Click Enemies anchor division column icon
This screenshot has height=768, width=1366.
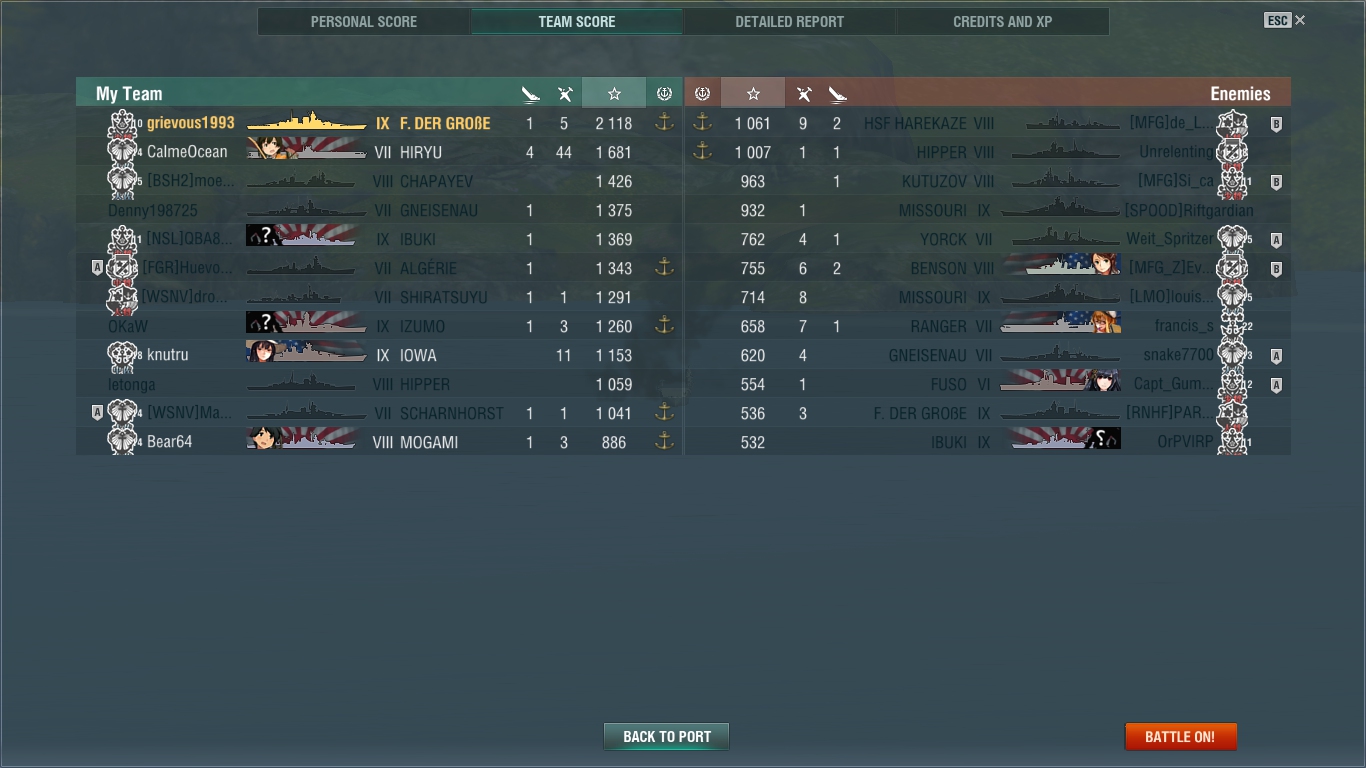(702, 94)
